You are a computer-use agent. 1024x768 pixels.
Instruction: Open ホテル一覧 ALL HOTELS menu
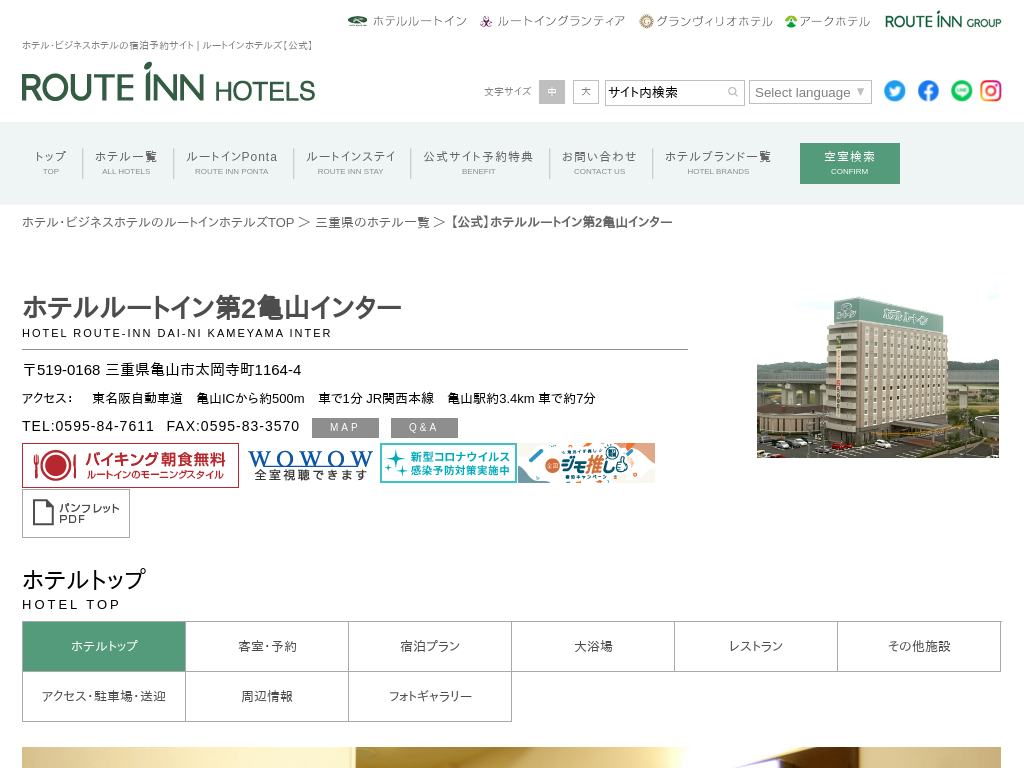126,163
